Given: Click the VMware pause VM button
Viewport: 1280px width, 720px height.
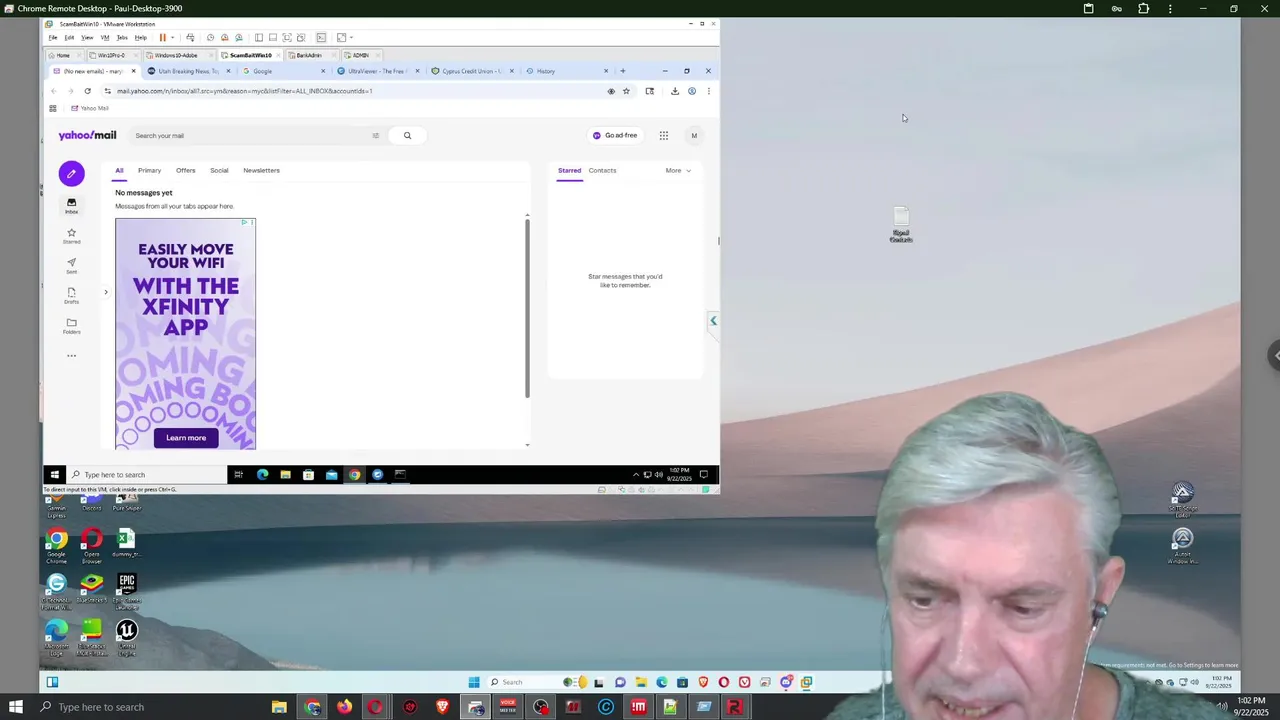Looking at the screenshot, I should [x=162, y=38].
